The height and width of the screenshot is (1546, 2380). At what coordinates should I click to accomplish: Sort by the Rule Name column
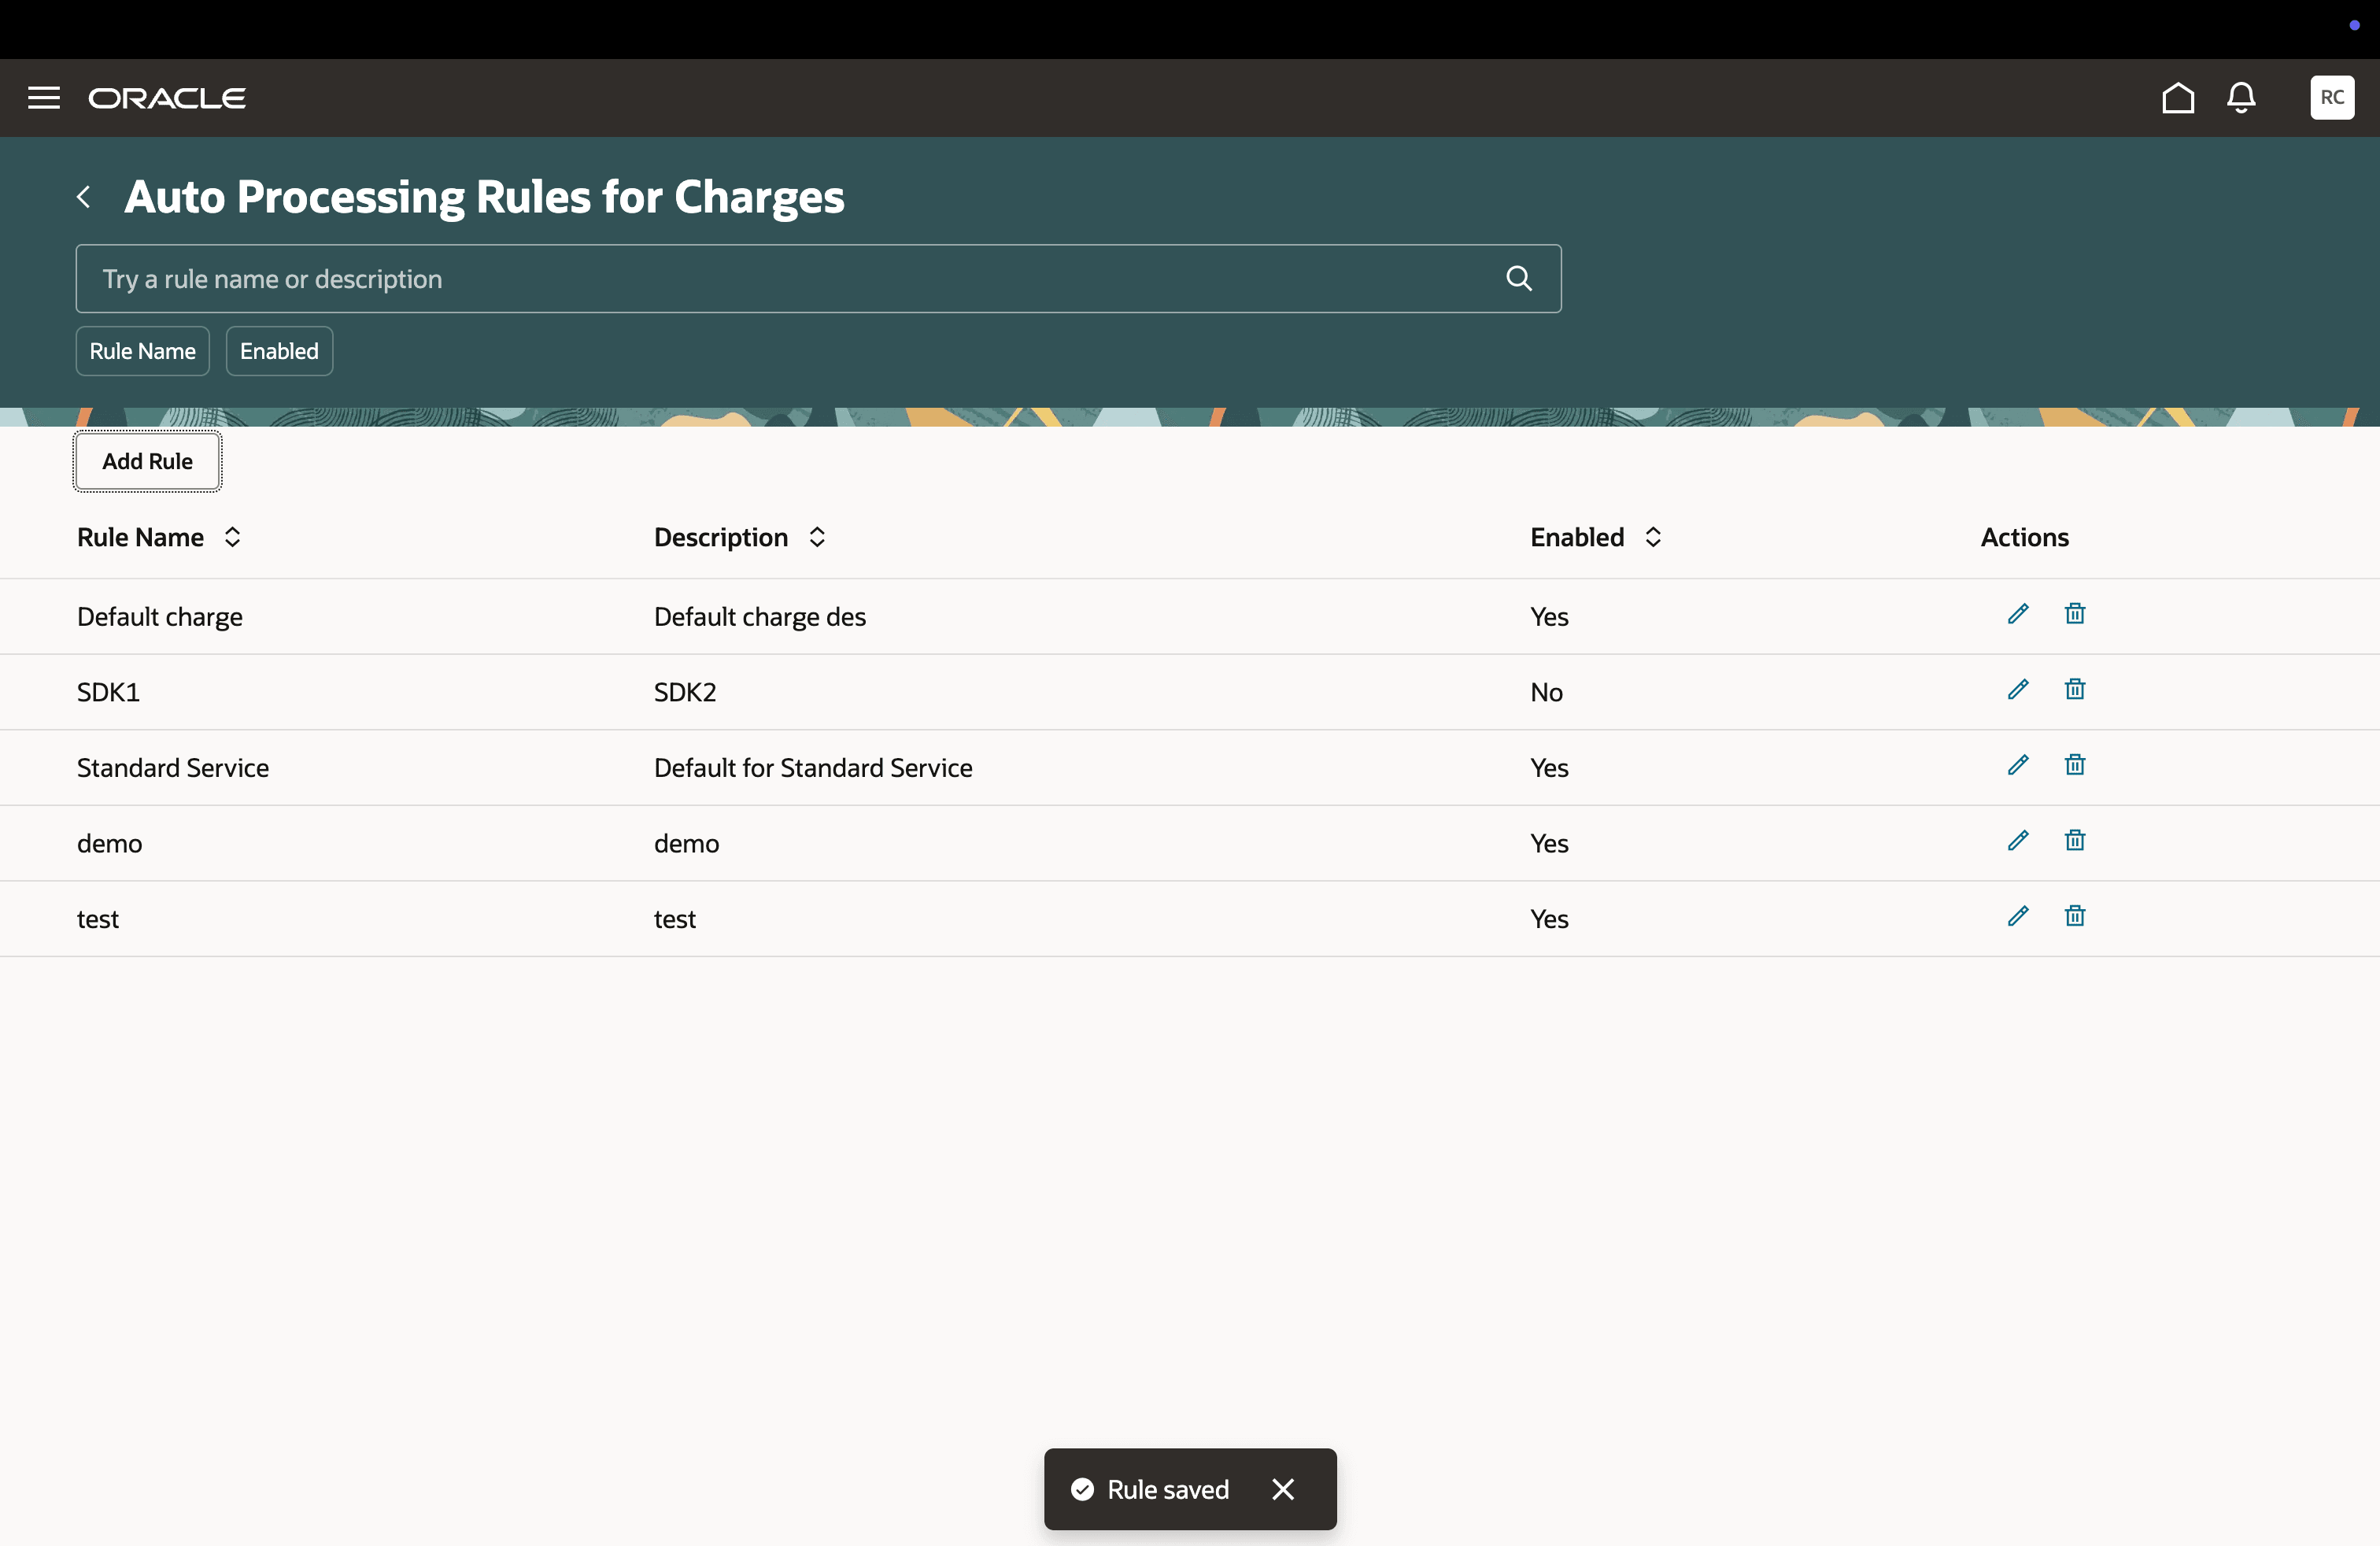[x=231, y=537]
